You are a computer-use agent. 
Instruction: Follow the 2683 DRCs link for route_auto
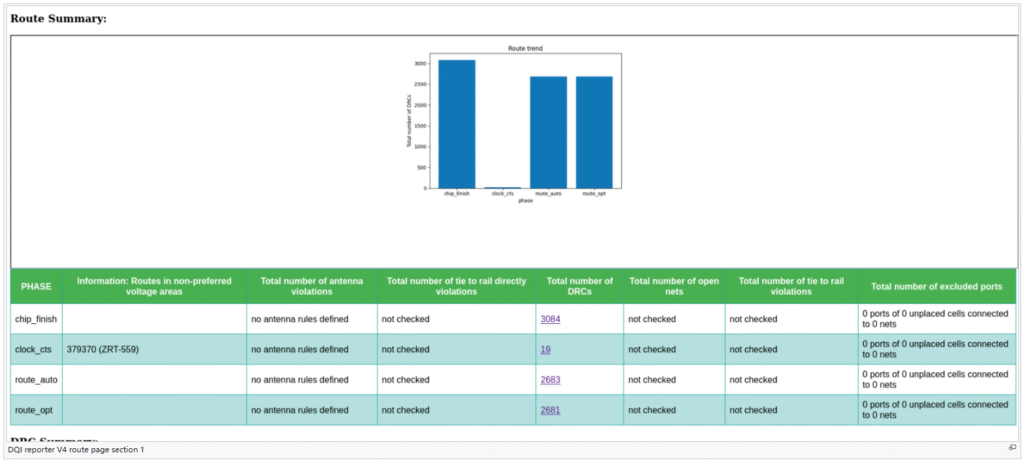pyautogui.click(x=550, y=380)
